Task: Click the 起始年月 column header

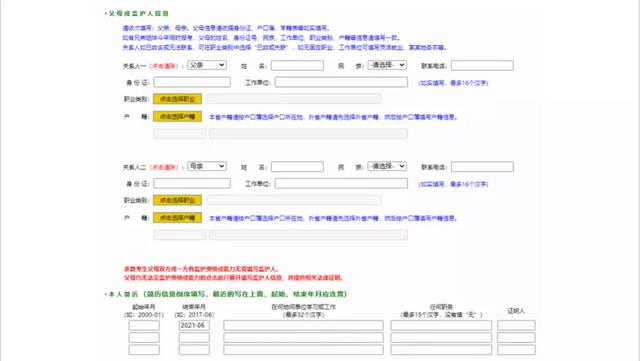Action: click(x=144, y=307)
